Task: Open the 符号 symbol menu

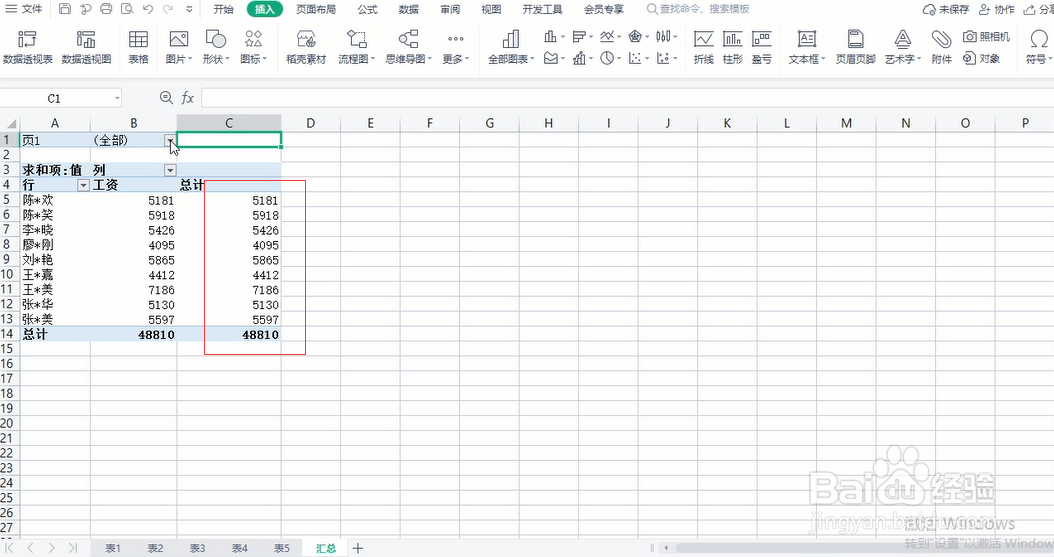Action: coord(1039,46)
